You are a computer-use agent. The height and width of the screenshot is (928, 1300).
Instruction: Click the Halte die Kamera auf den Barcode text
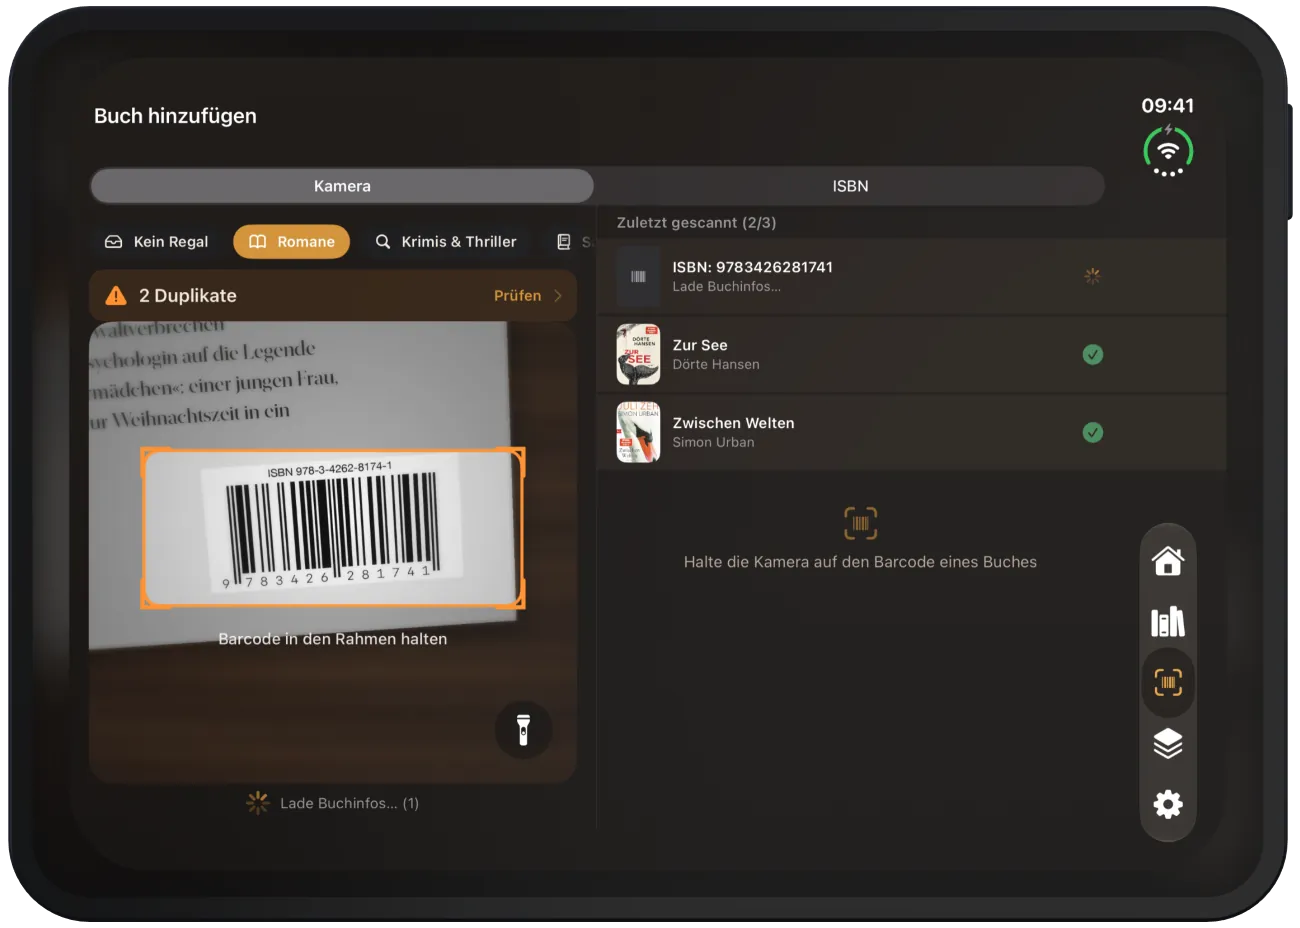click(x=860, y=562)
